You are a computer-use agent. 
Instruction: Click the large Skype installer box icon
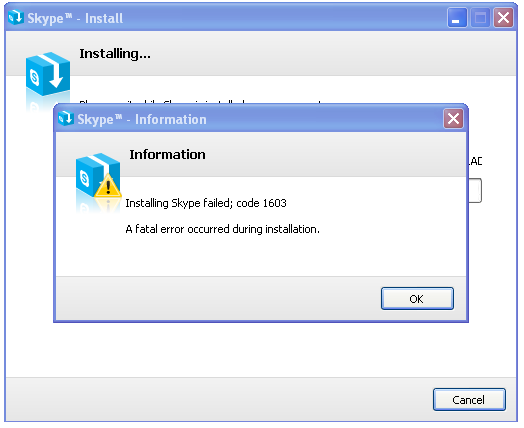click(48, 74)
